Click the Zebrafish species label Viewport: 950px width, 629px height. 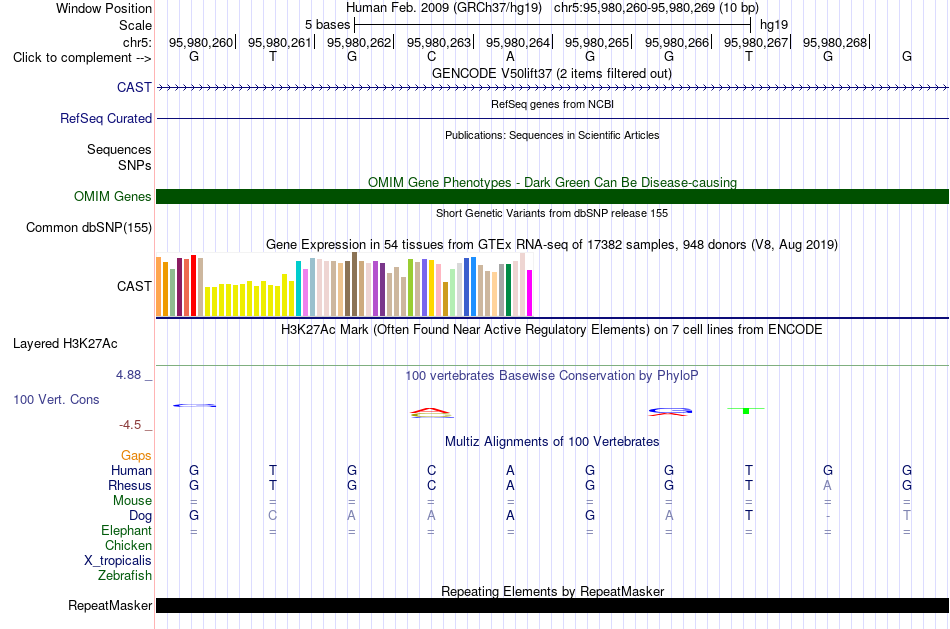click(x=125, y=575)
